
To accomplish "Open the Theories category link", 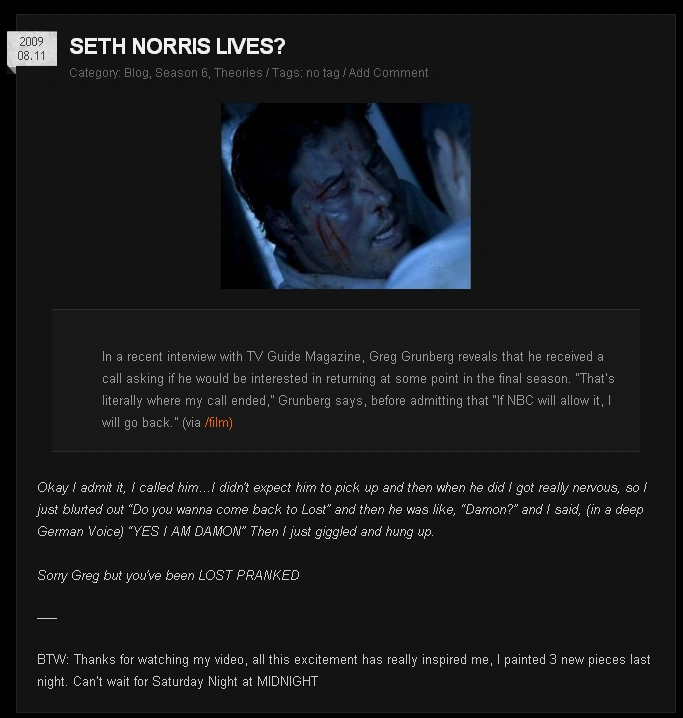I will tap(238, 73).
